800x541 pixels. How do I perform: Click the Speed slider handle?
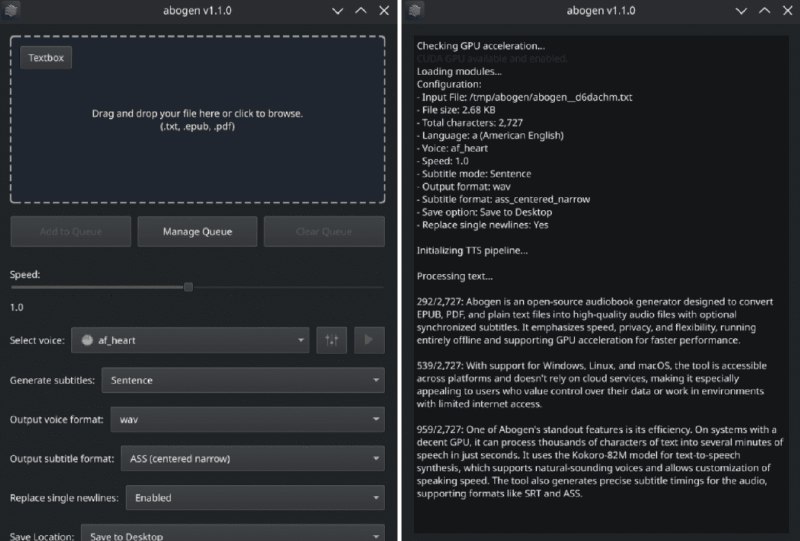[188, 287]
